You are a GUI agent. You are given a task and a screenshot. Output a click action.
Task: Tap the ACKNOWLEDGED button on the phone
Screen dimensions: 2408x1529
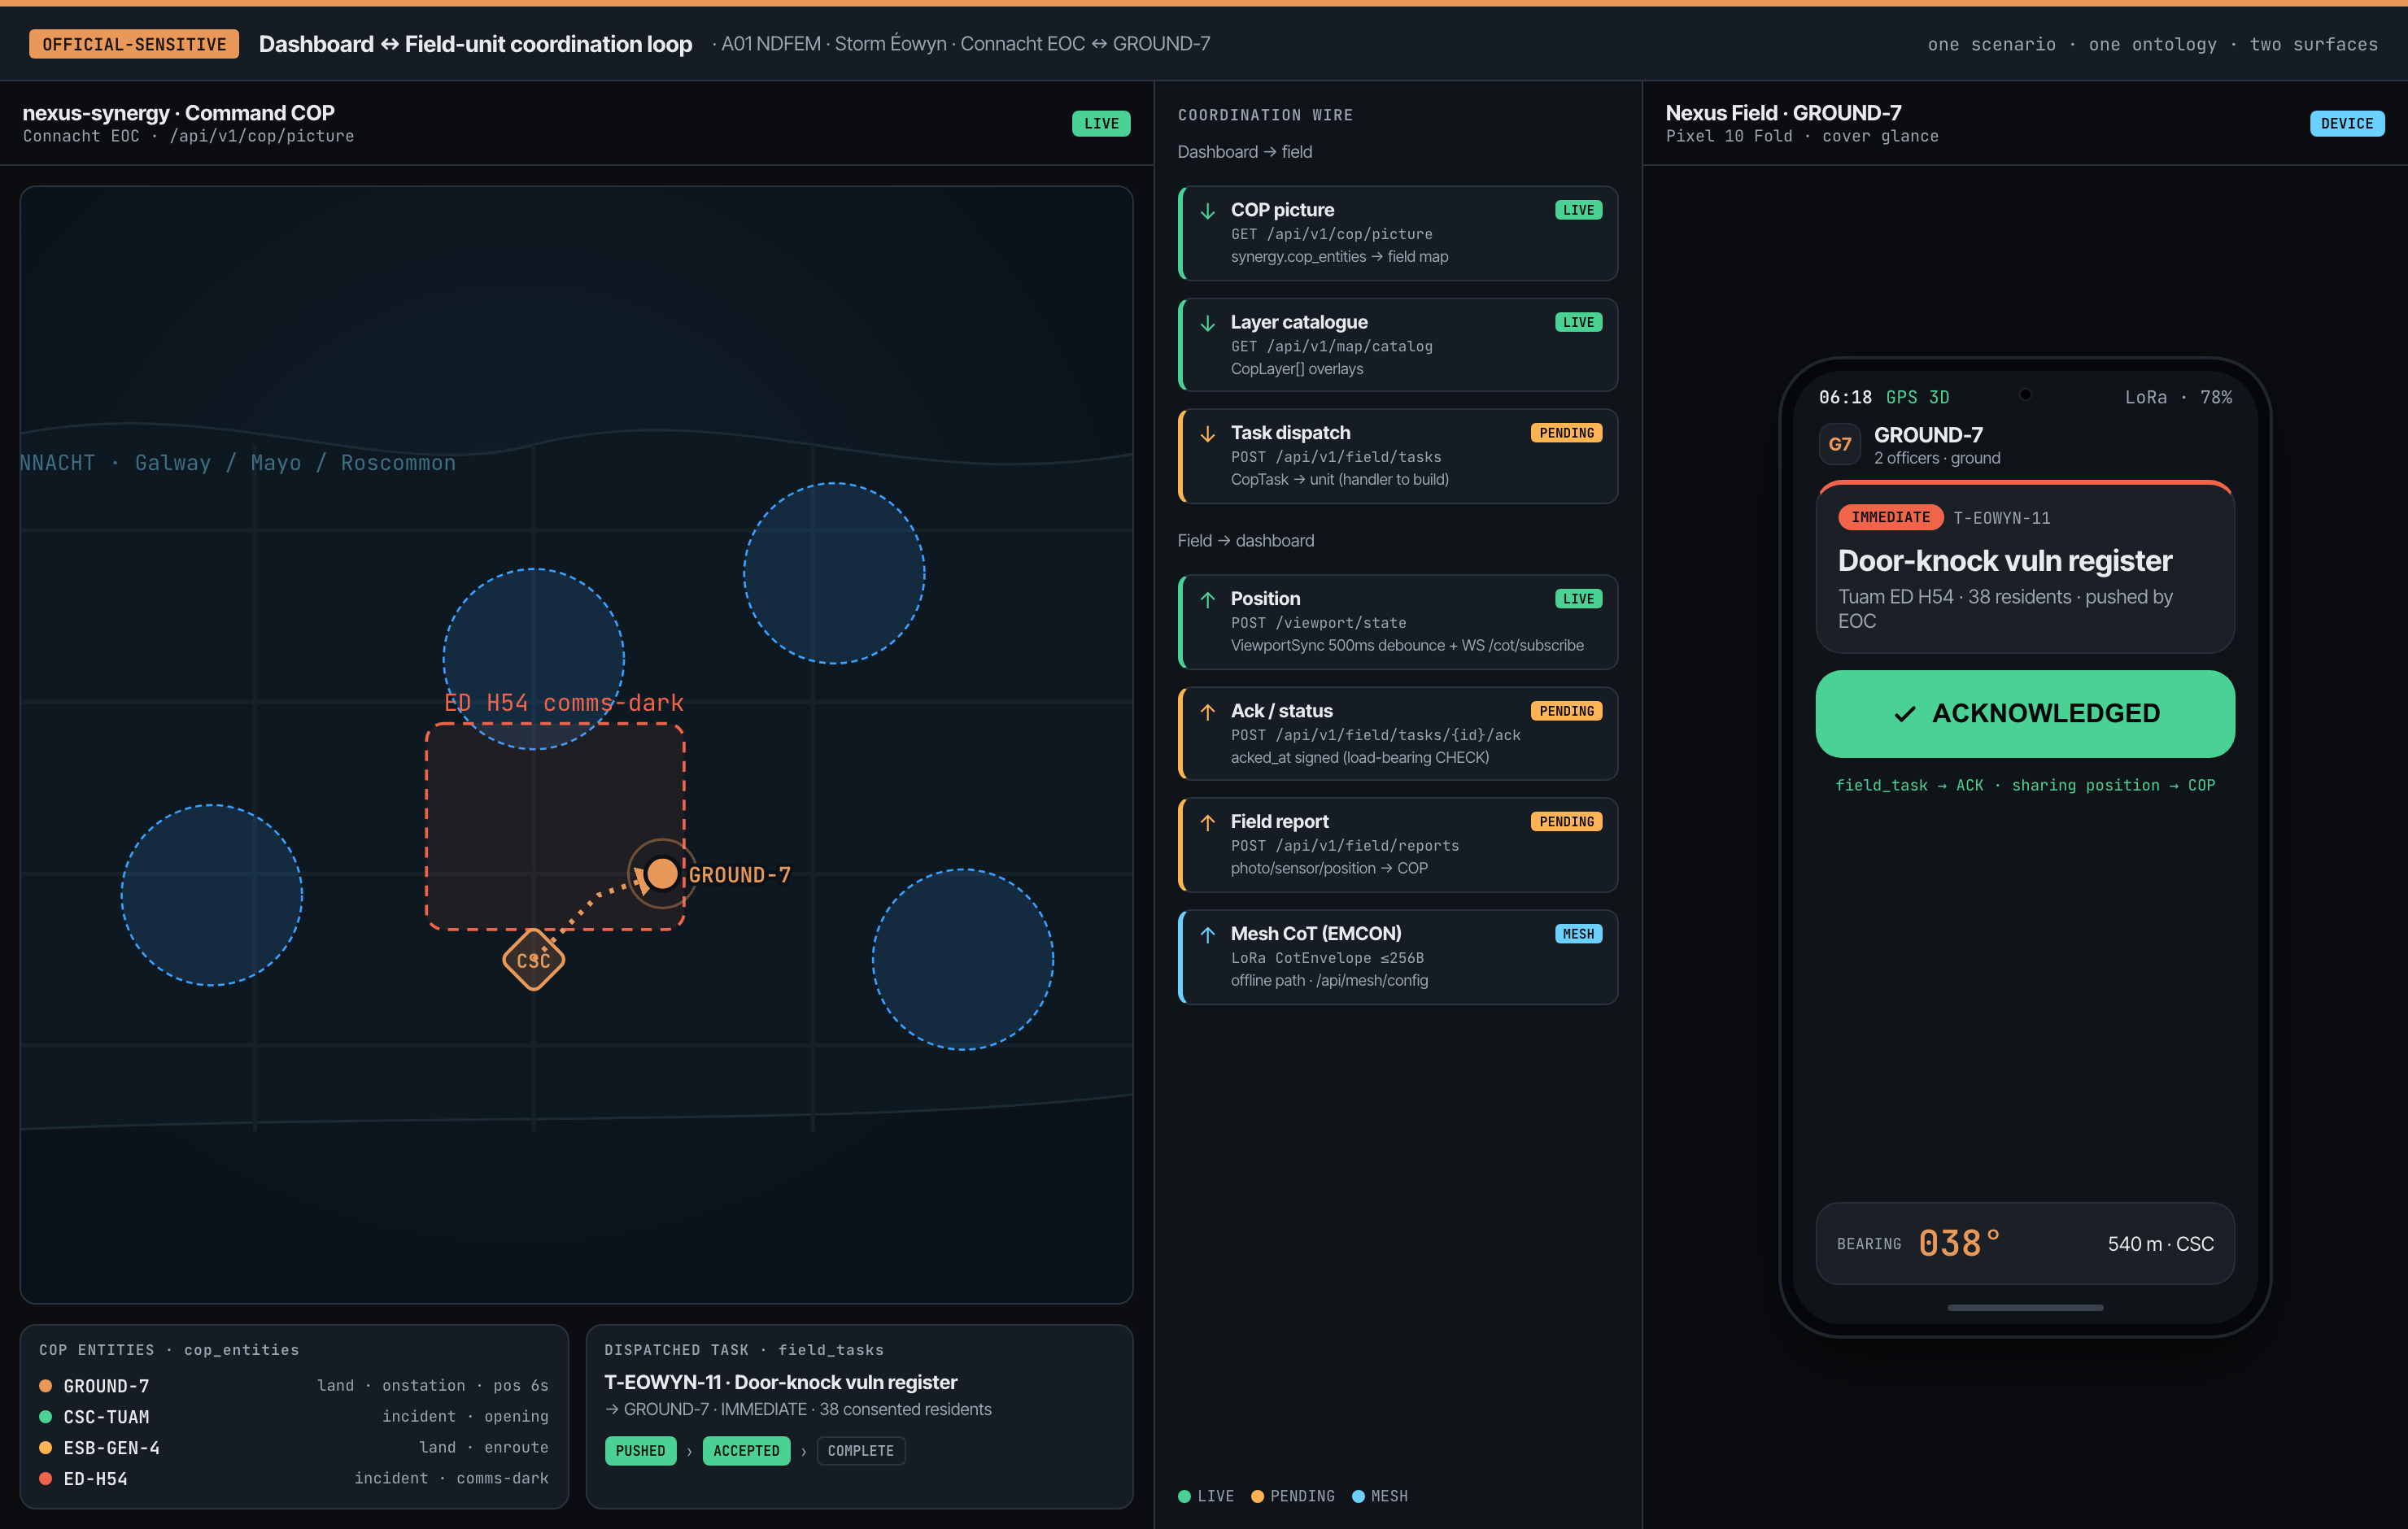point(2025,714)
